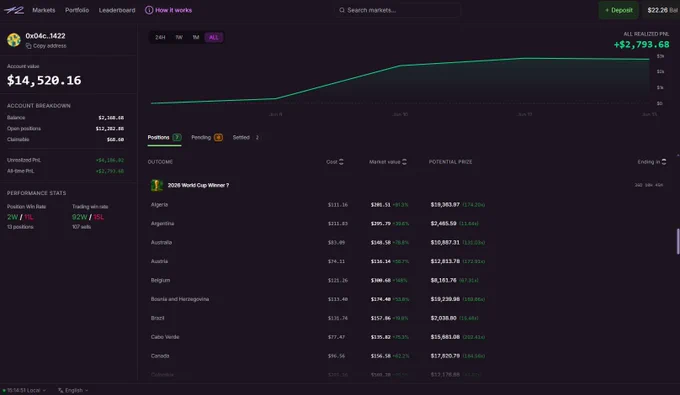Click the POTENTIAL PRIZE column header
The image size is (680, 395).
click(x=451, y=162)
